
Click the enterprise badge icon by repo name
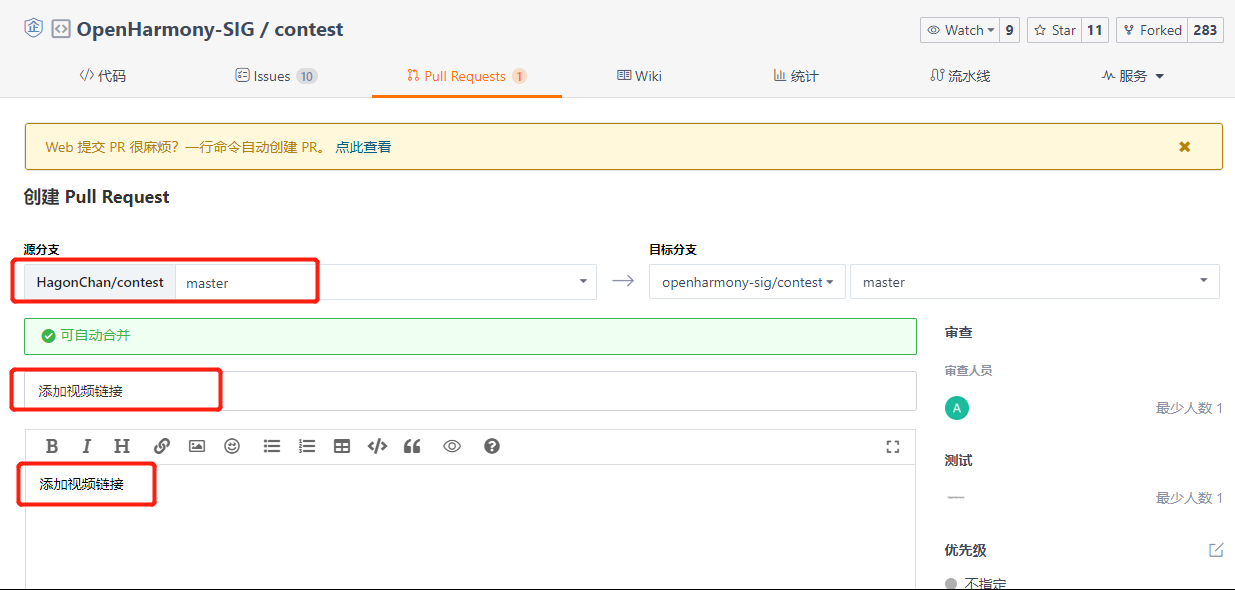34,29
